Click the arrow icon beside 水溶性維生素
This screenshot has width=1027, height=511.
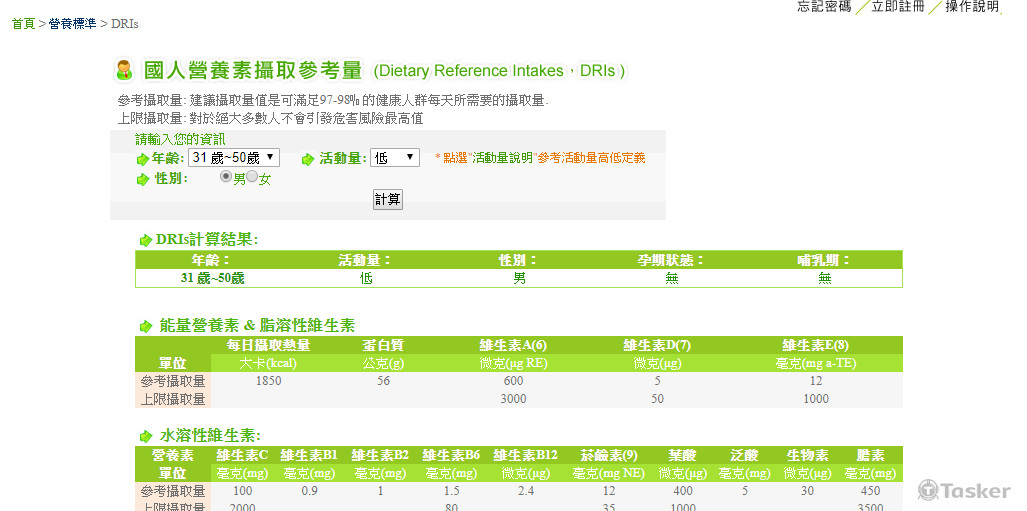(x=146, y=436)
